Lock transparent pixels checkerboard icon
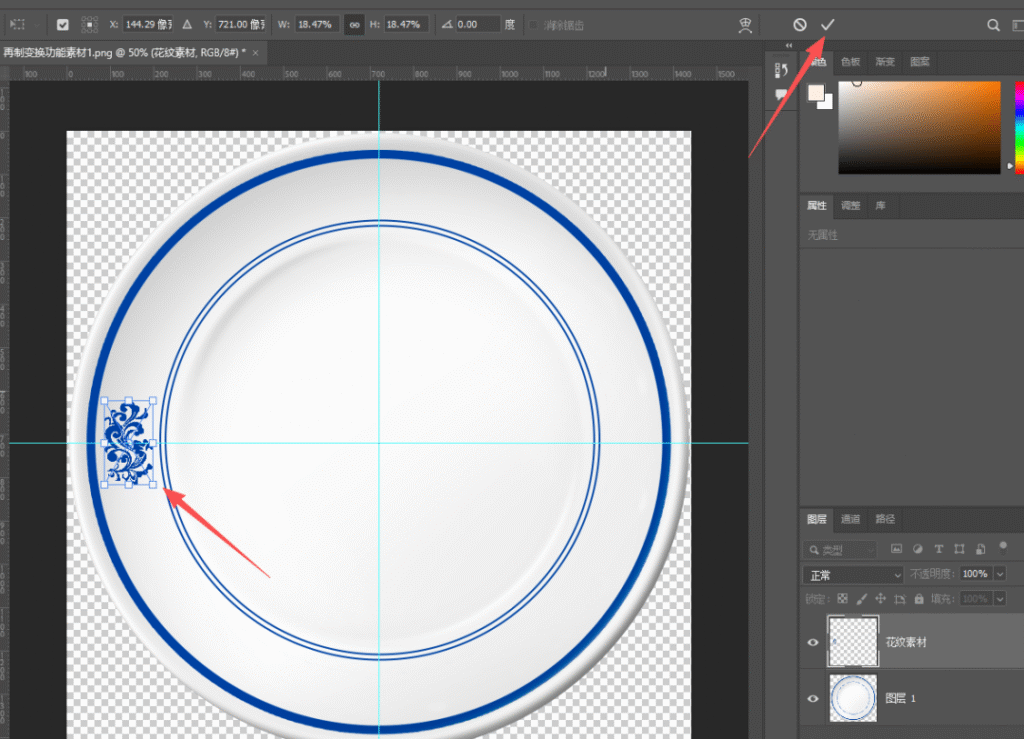Image resolution: width=1024 pixels, height=739 pixels. [842, 599]
